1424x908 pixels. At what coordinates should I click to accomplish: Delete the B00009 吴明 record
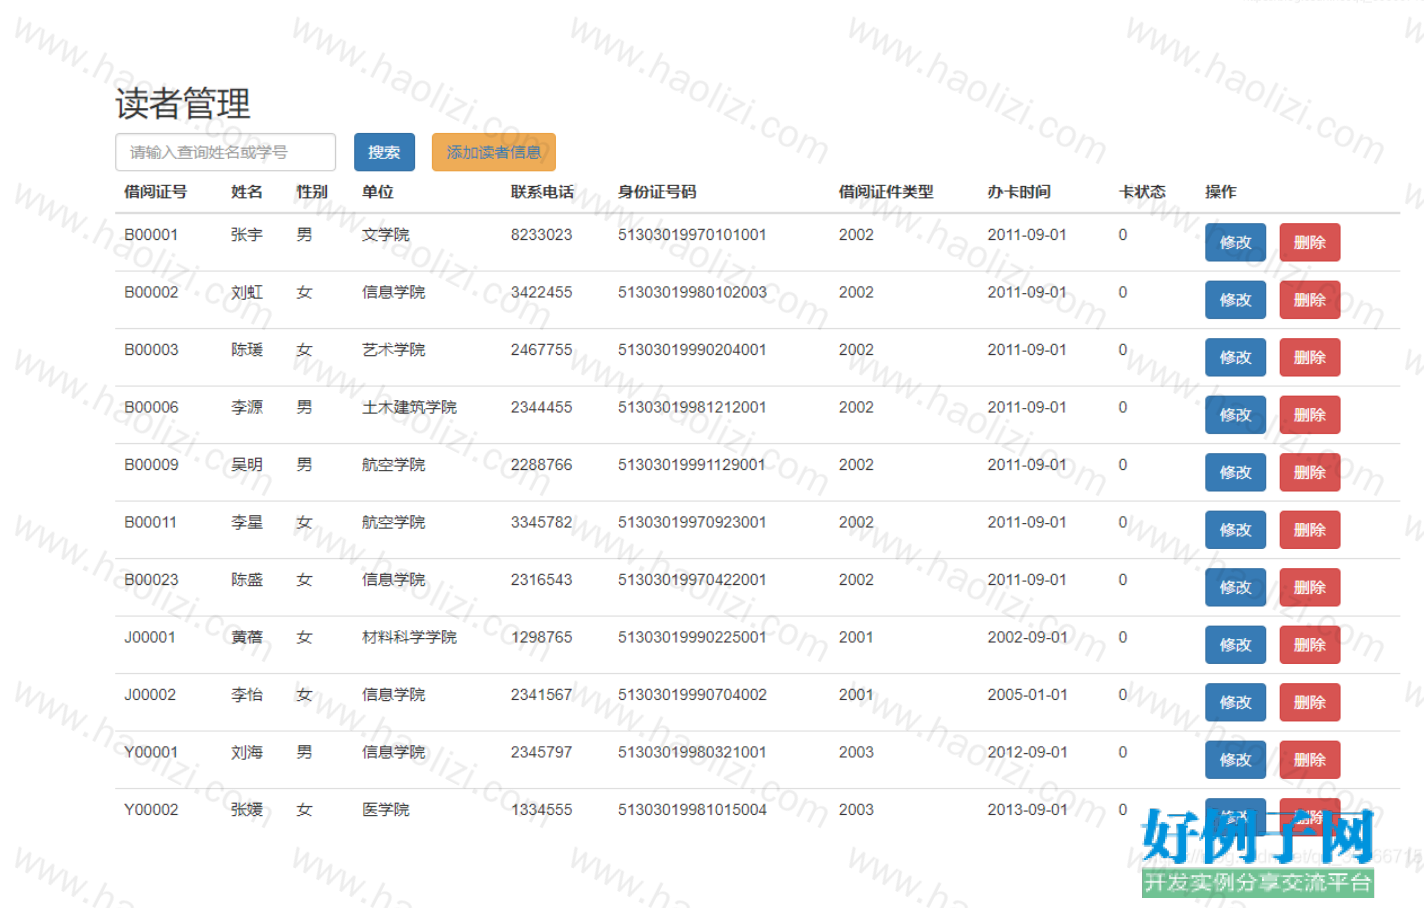[x=1310, y=472]
